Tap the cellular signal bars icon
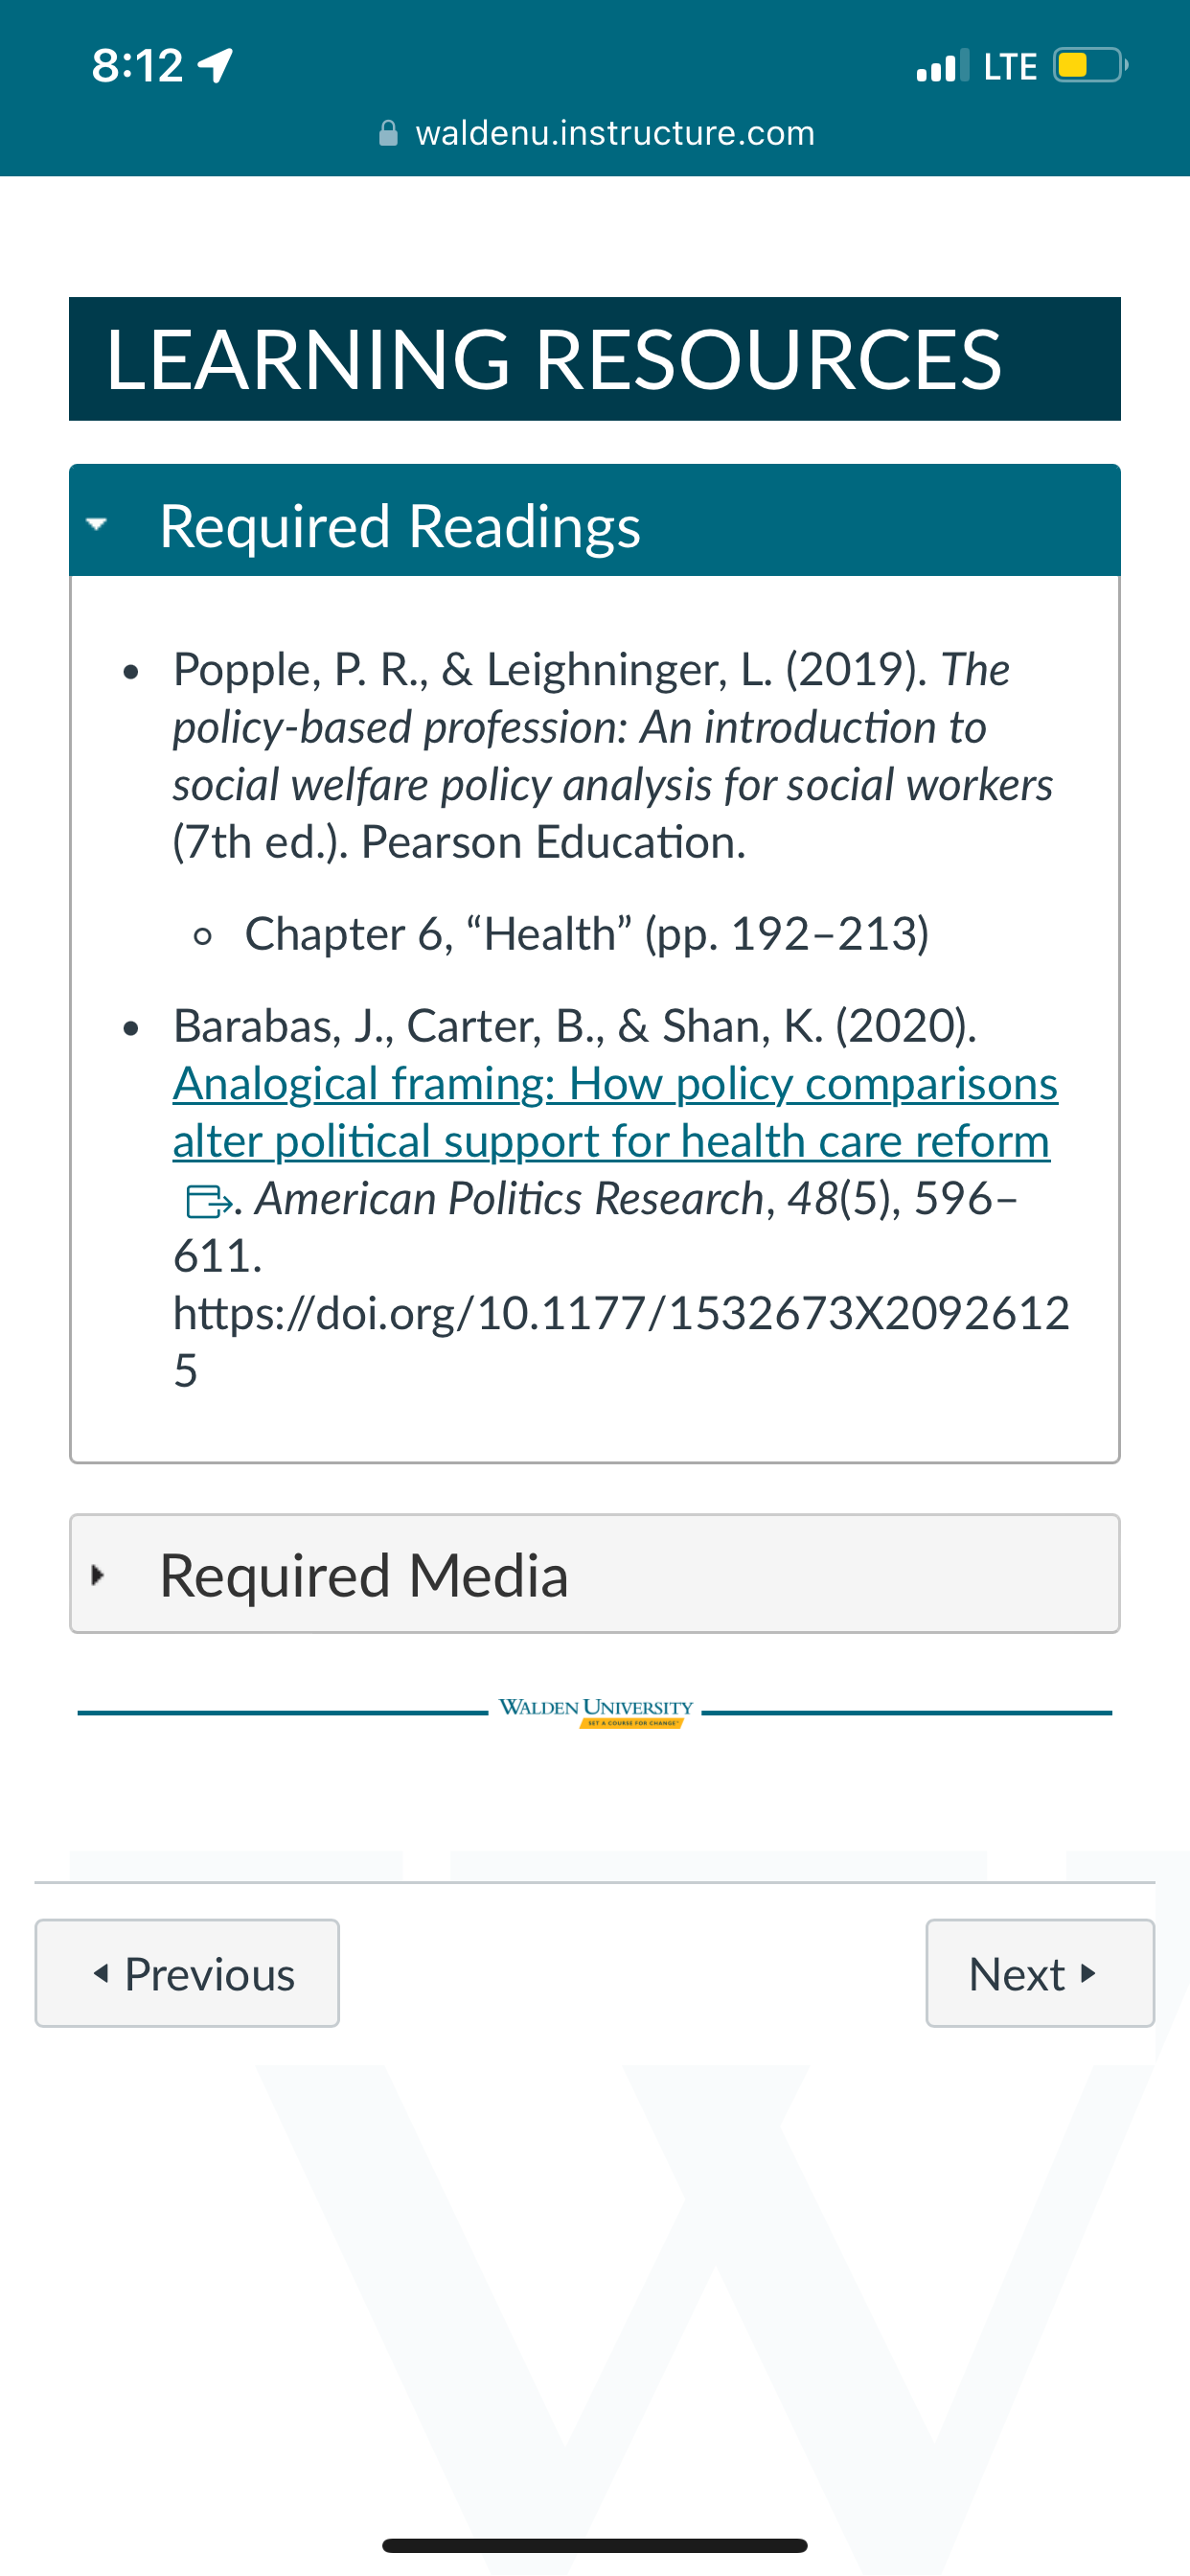1190x2576 pixels. [942, 65]
